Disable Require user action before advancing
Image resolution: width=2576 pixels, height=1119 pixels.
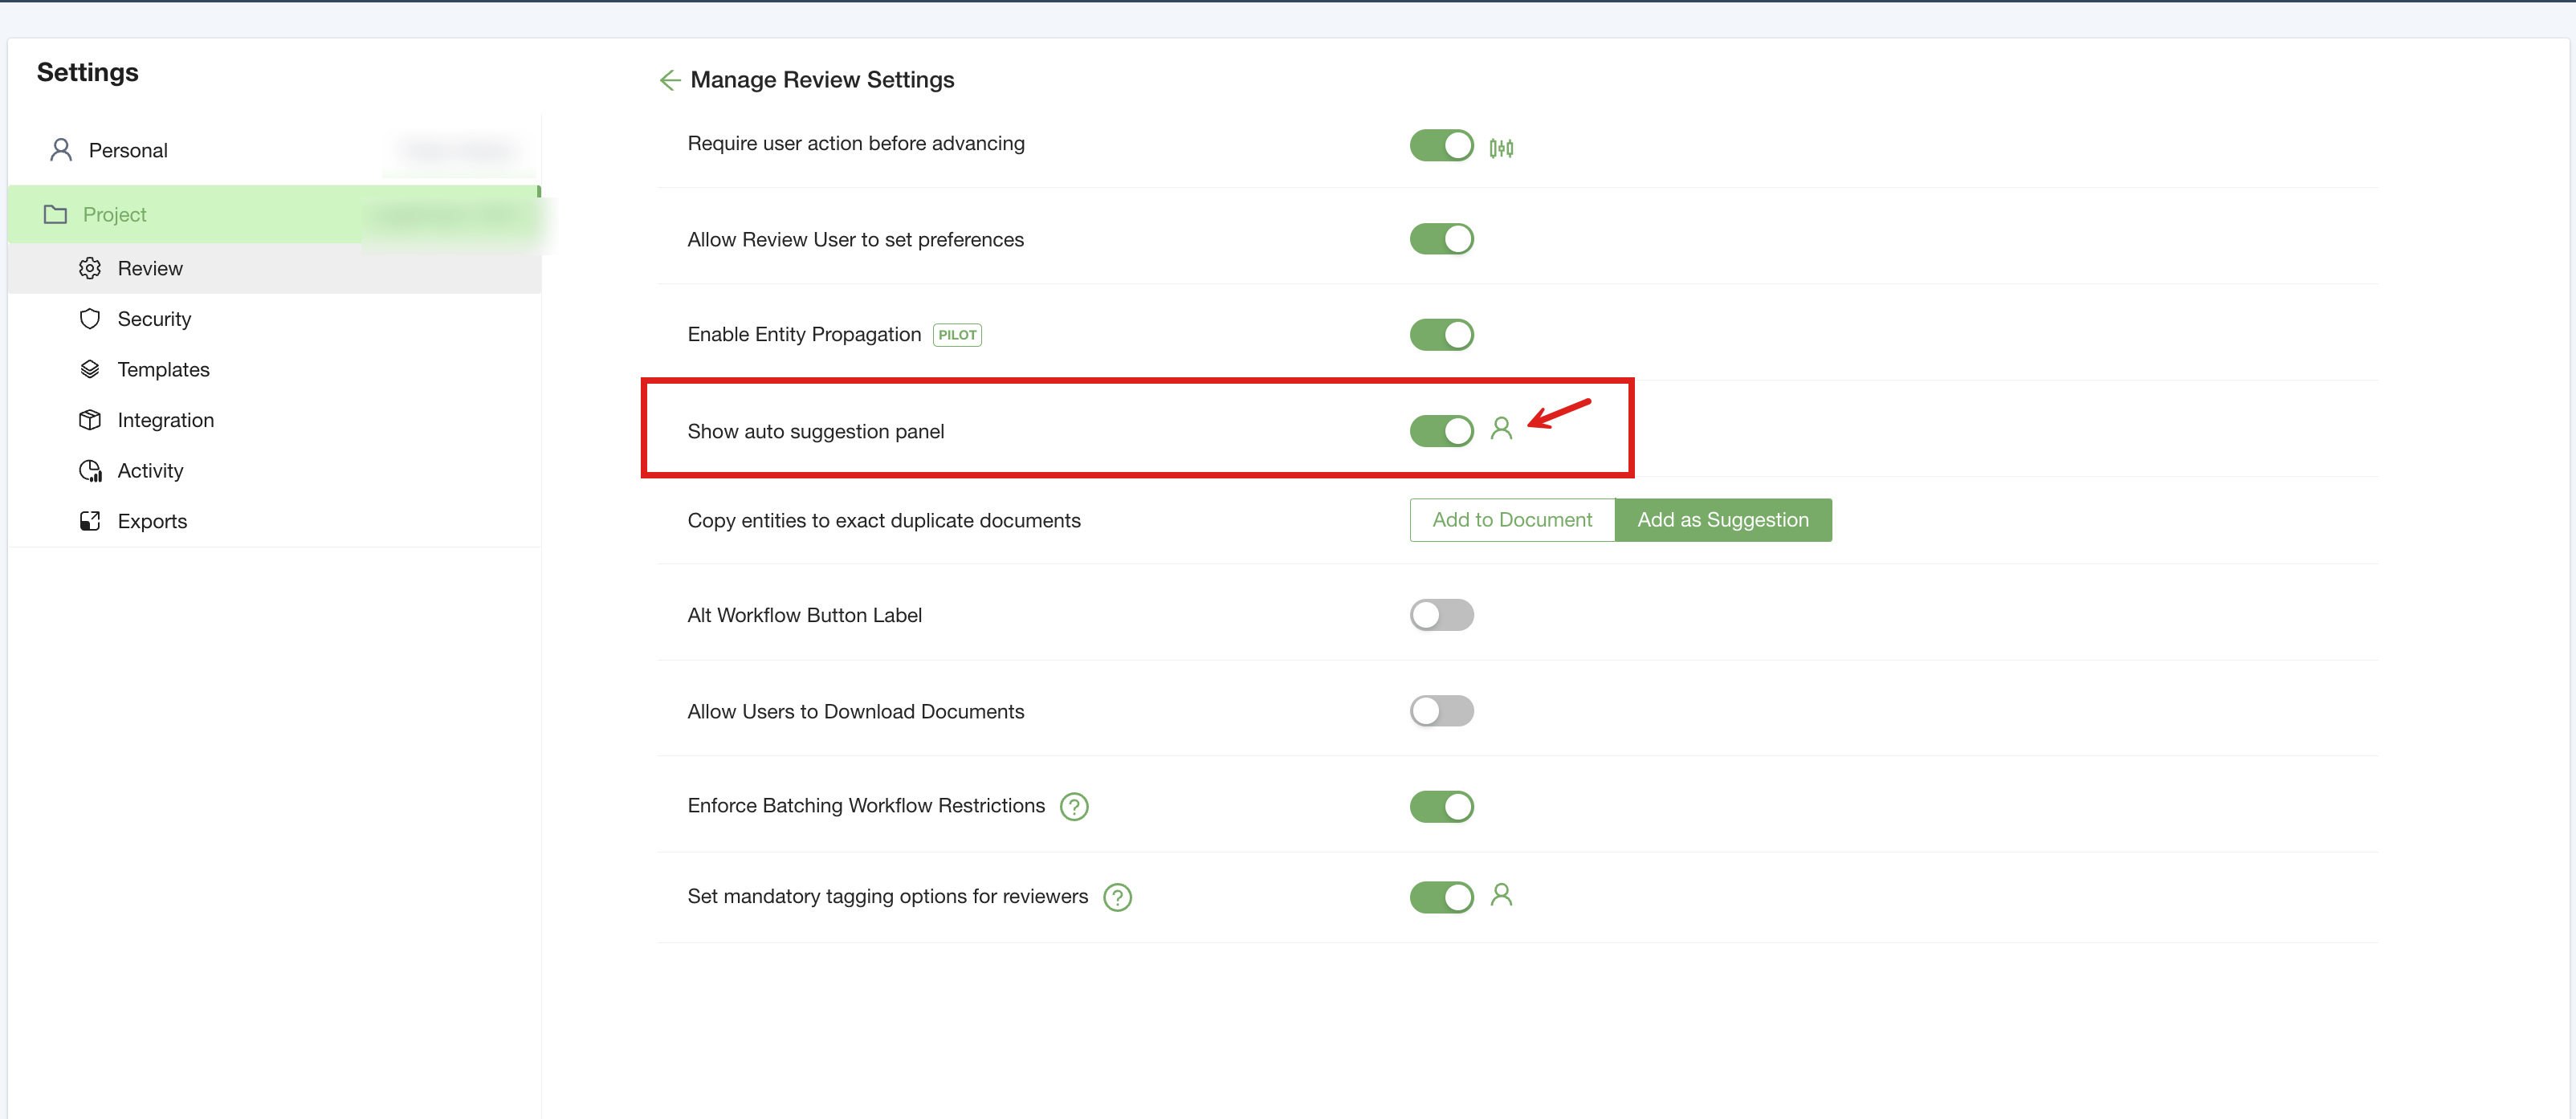tap(1441, 145)
